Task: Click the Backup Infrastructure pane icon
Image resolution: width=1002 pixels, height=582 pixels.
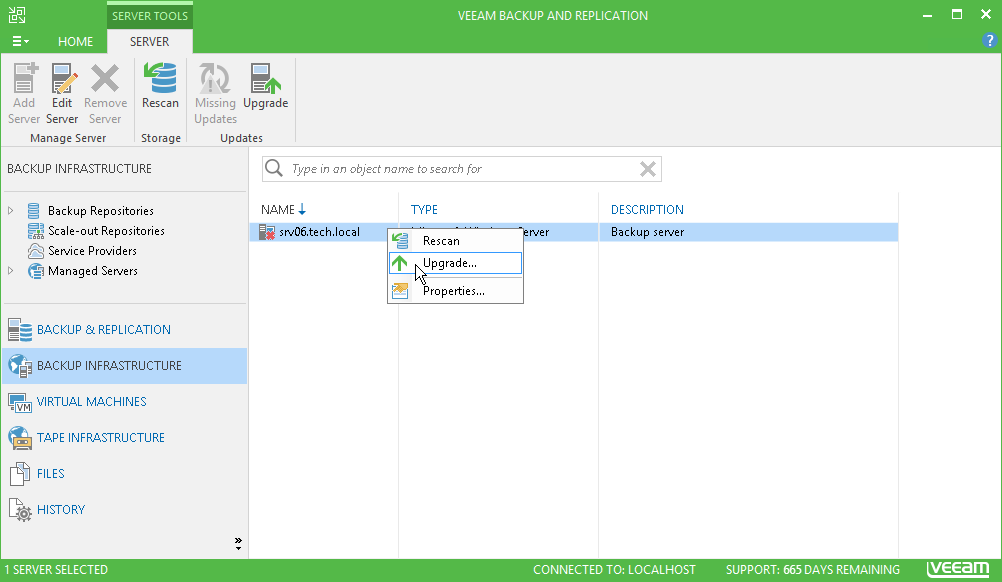Action: [x=20, y=365]
